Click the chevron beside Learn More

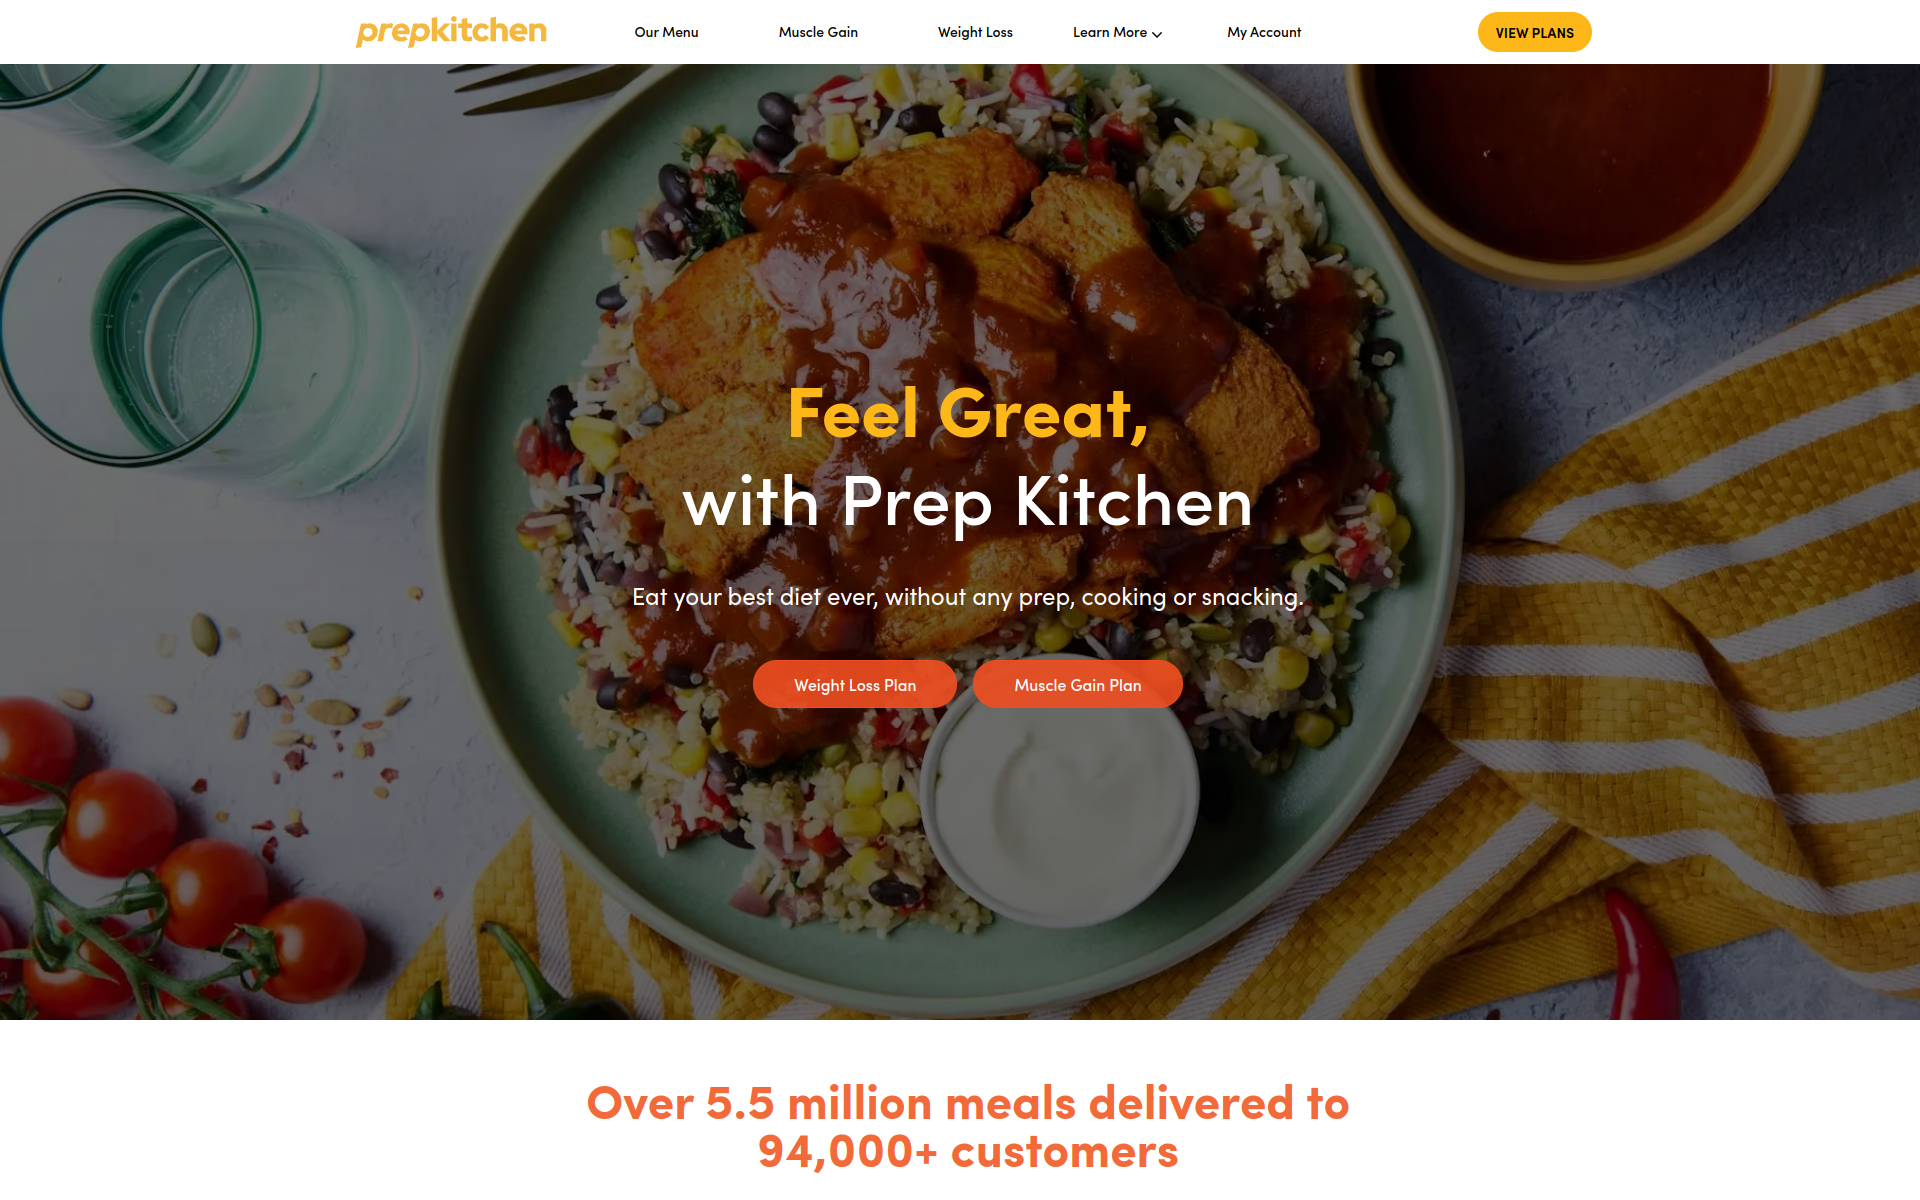[x=1157, y=34]
